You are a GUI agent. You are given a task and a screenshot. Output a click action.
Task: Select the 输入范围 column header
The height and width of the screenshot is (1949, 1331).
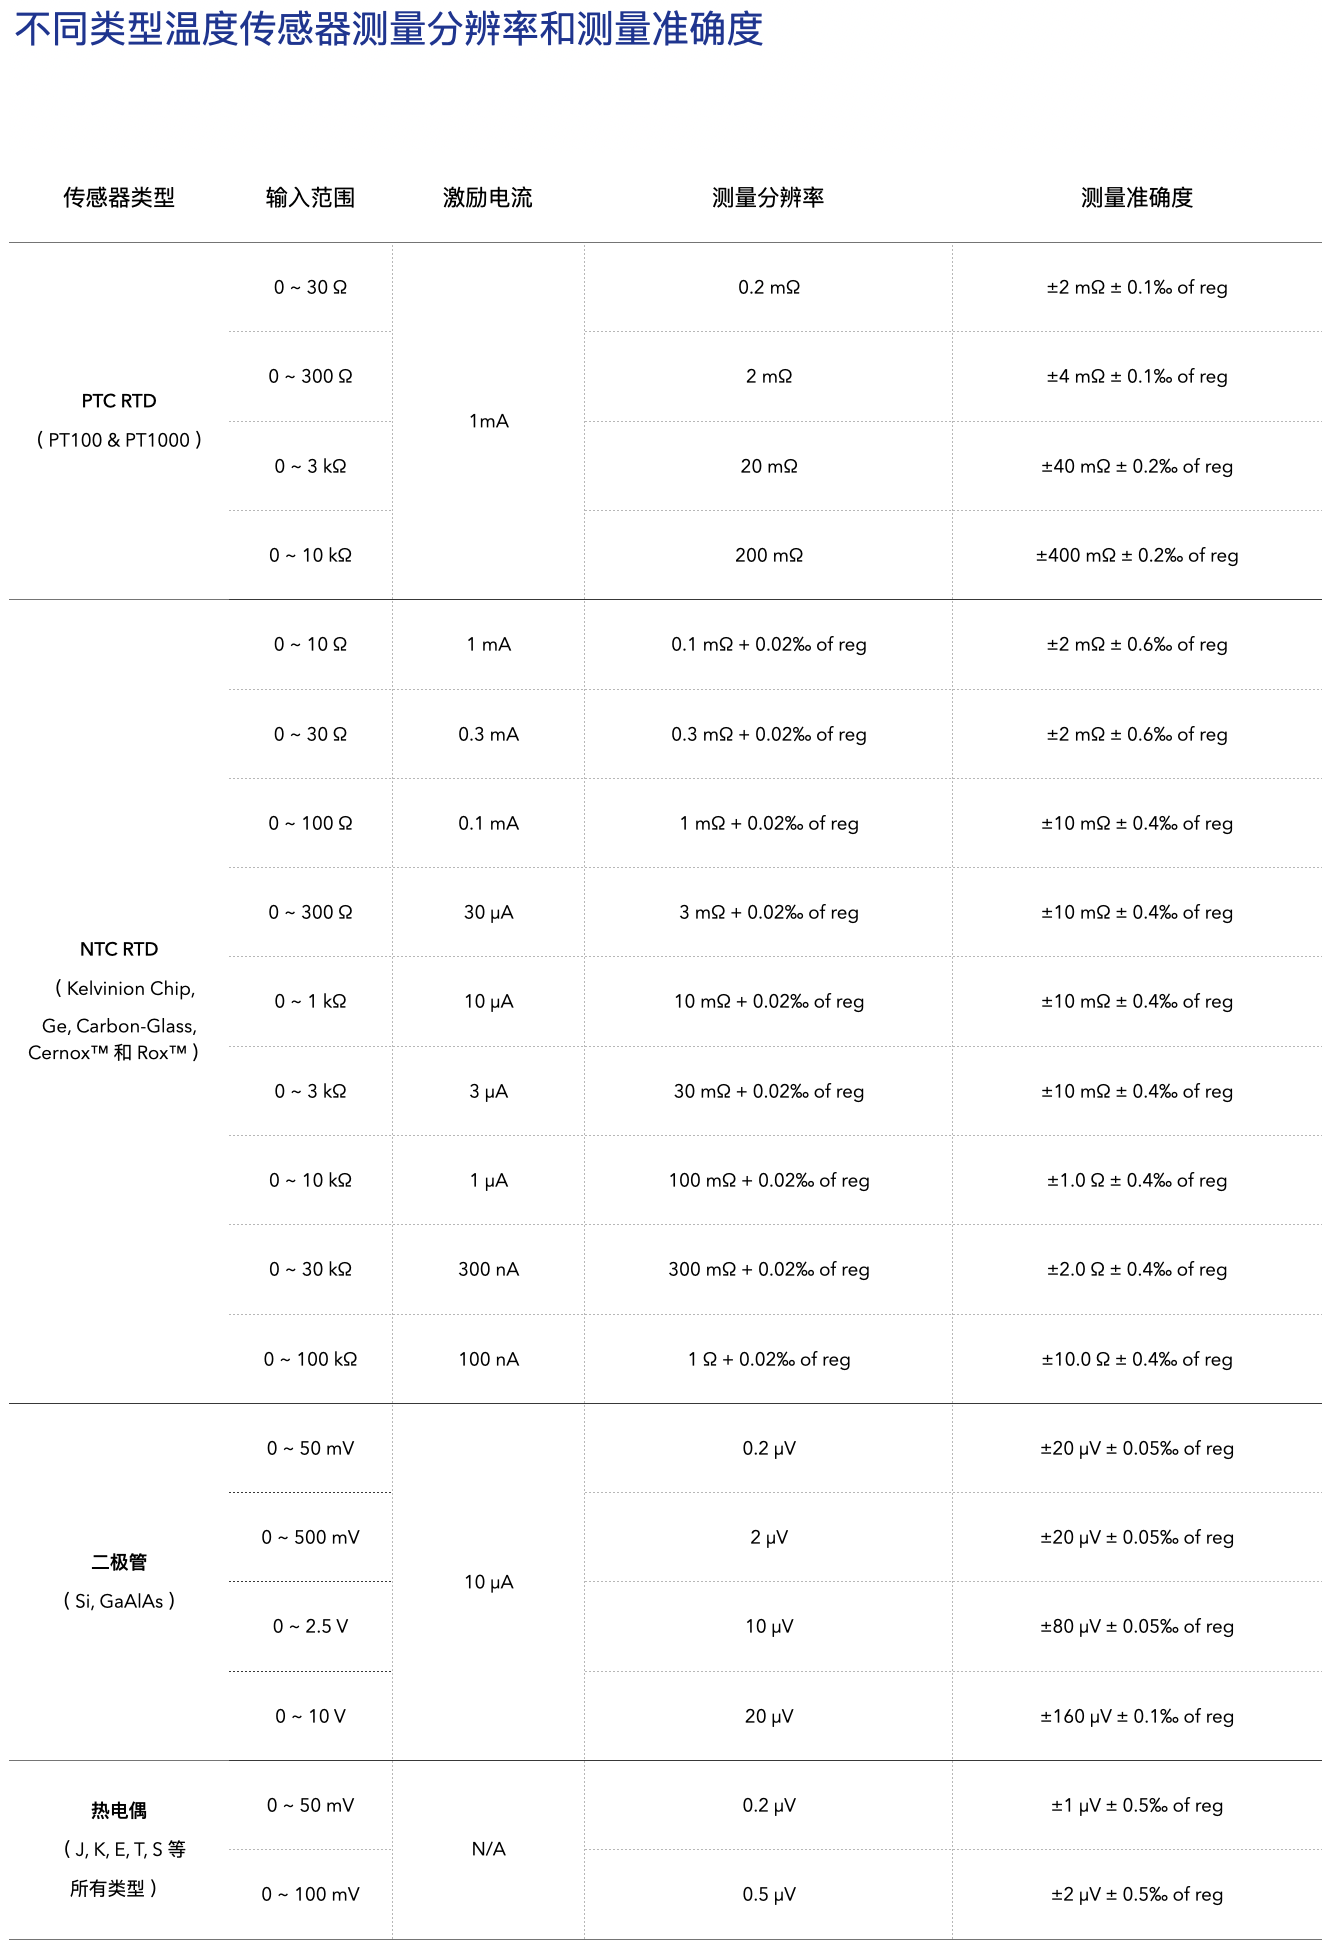(x=310, y=198)
